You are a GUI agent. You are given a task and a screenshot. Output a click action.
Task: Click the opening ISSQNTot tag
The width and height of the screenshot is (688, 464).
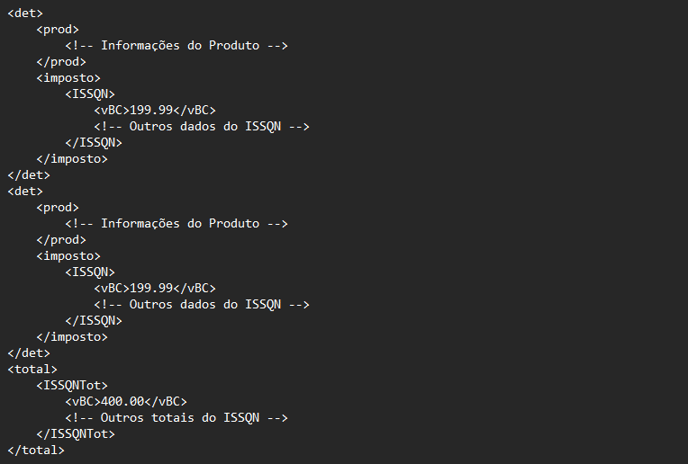coord(72,385)
